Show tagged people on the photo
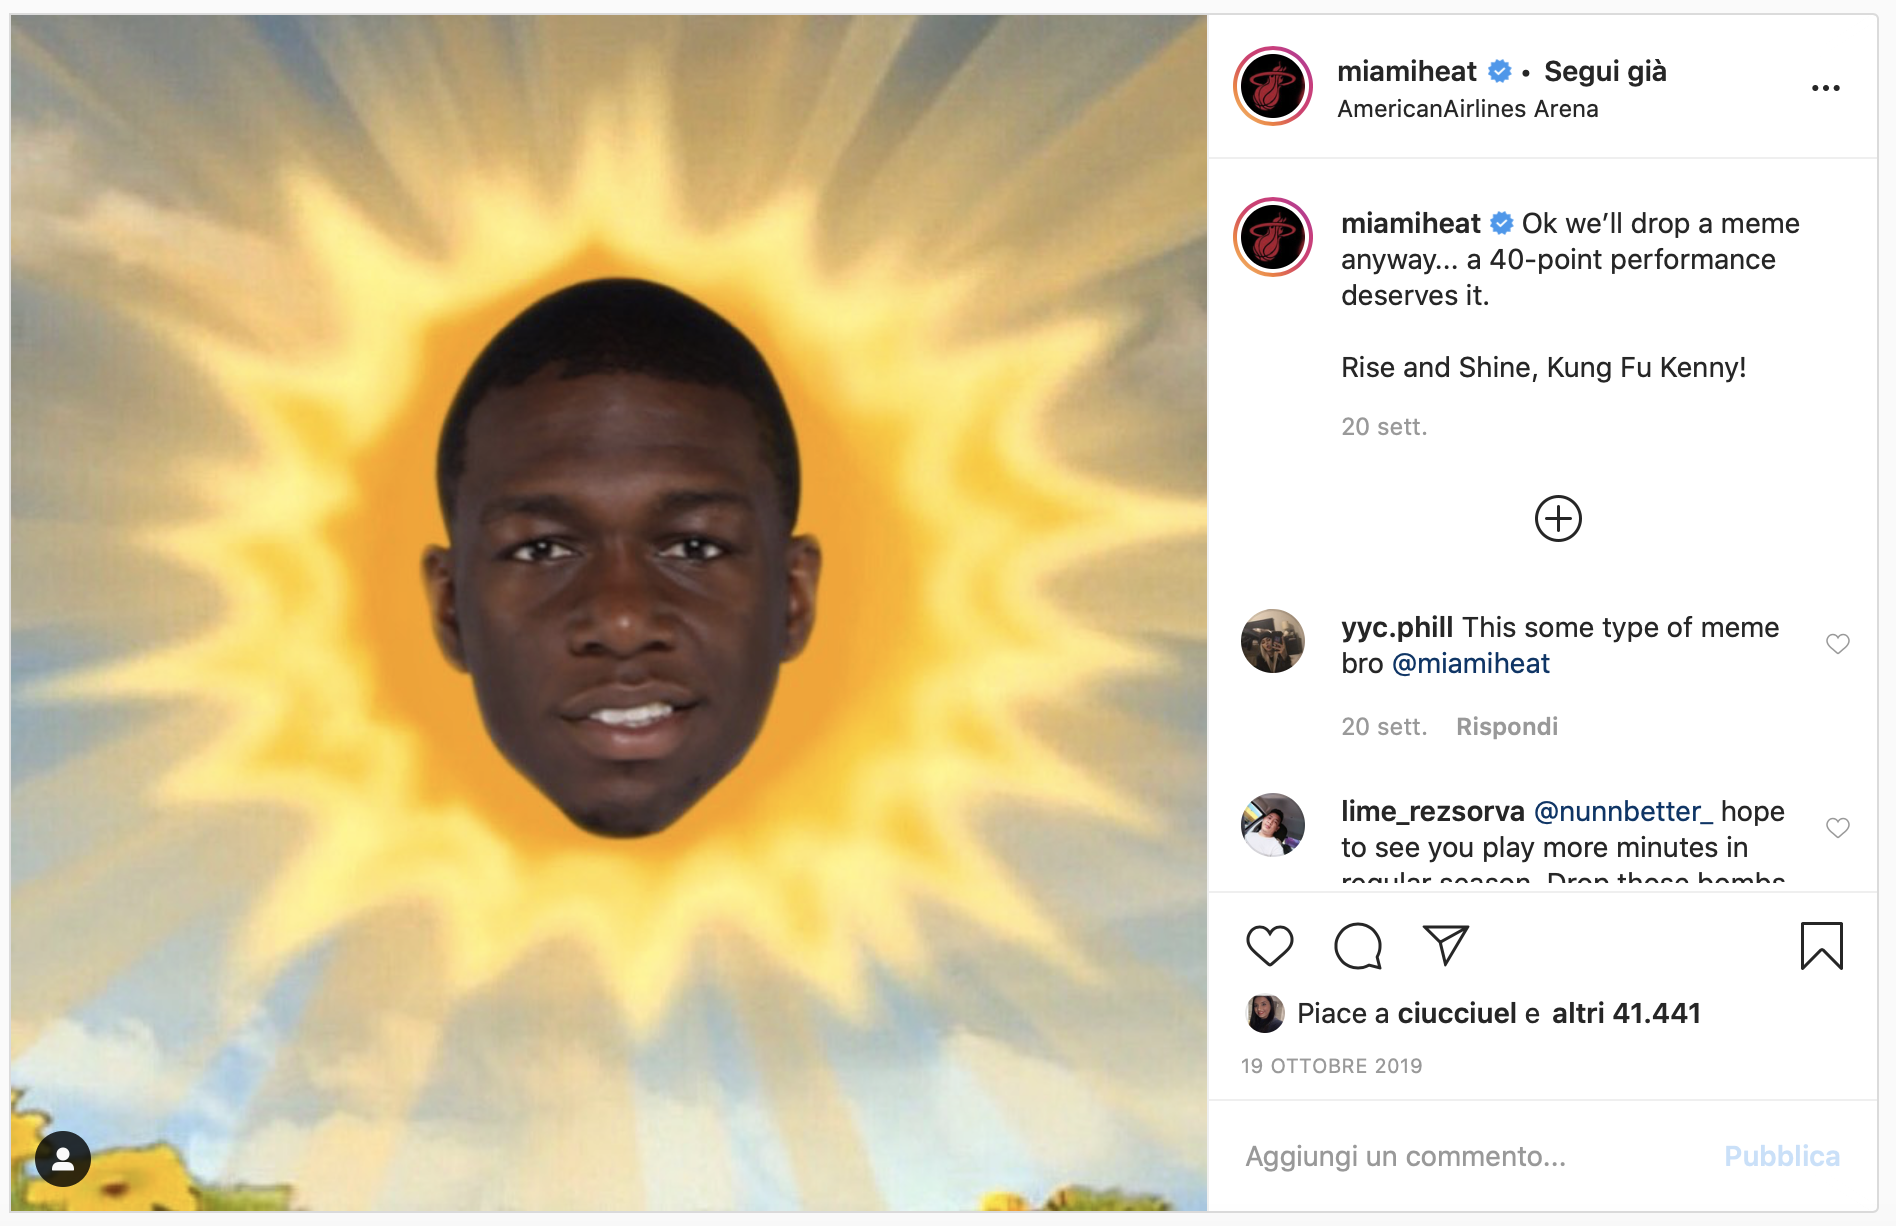The image size is (1896, 1226). tap(63, 1159)
